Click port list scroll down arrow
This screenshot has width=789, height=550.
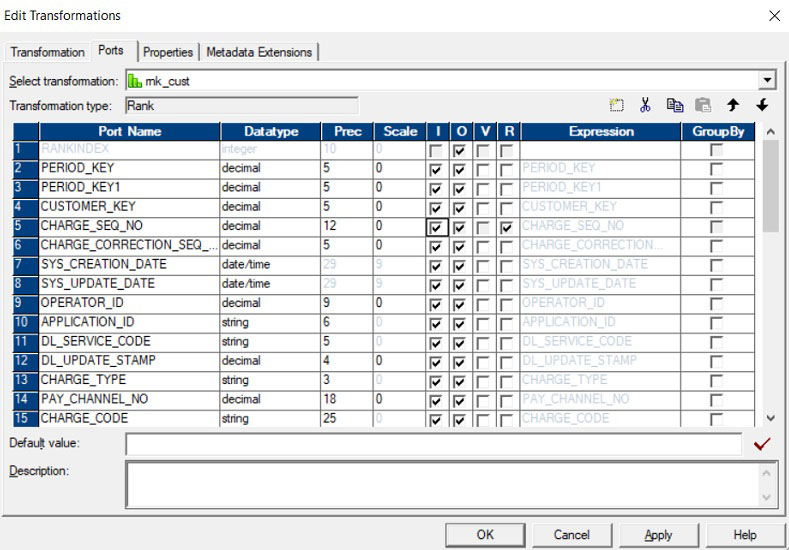[x=770, y=418]
